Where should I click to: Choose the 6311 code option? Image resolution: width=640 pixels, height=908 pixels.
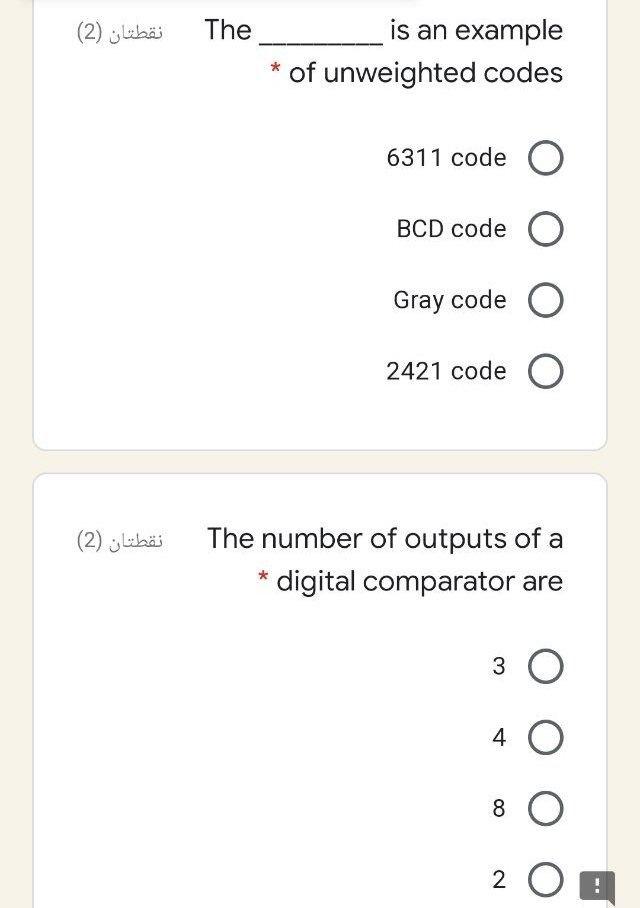pyautogui.click(x=546, y=157)
